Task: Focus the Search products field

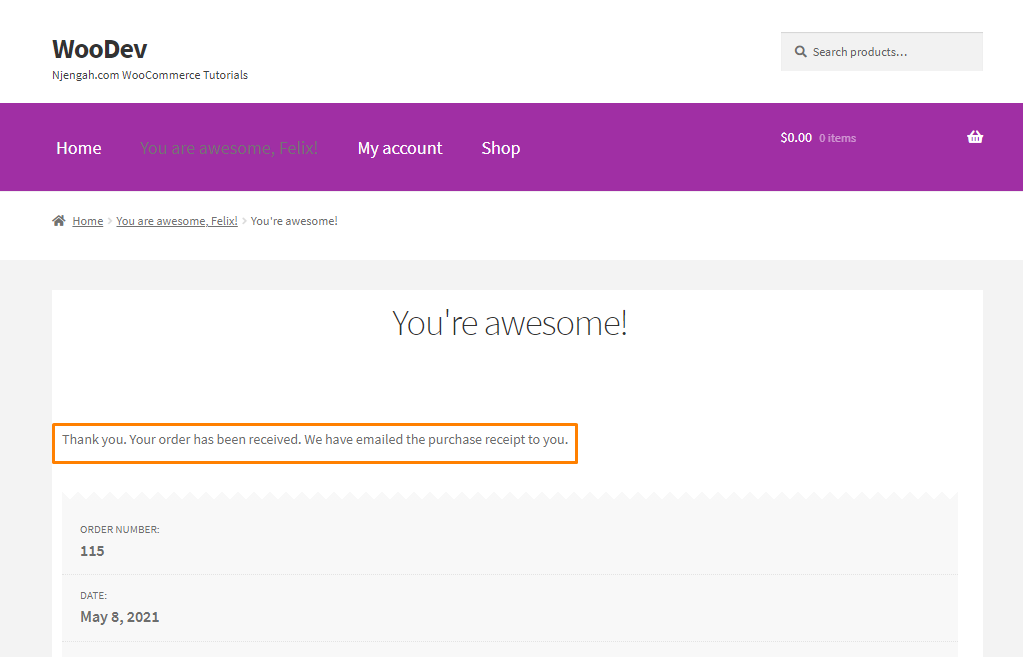Action: click(x=881, y=52)
